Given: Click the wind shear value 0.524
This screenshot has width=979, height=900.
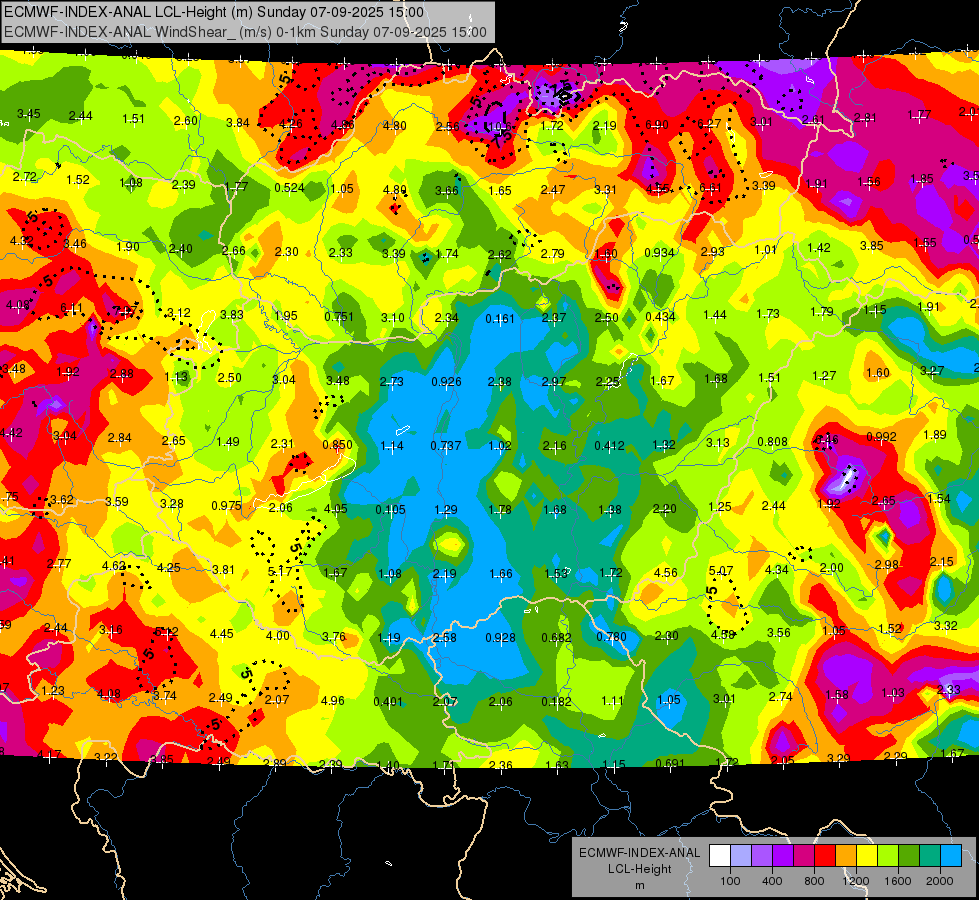Looking at the screenshot, I should click(x=289, y=187).
